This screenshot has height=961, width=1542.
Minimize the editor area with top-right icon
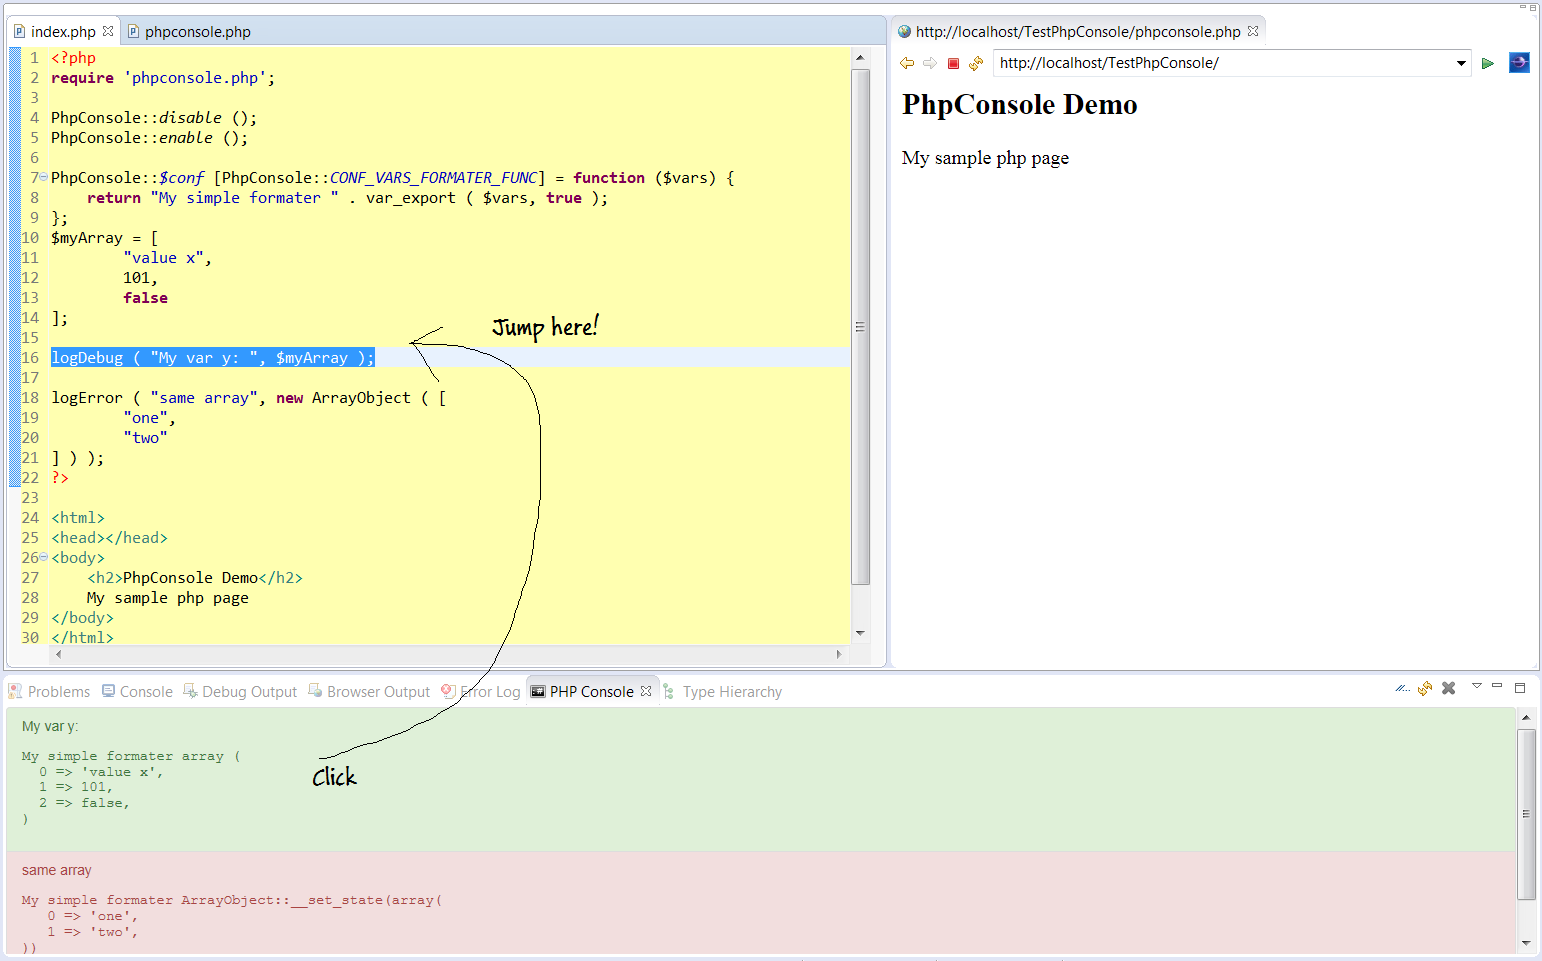tap(1524, 7)
